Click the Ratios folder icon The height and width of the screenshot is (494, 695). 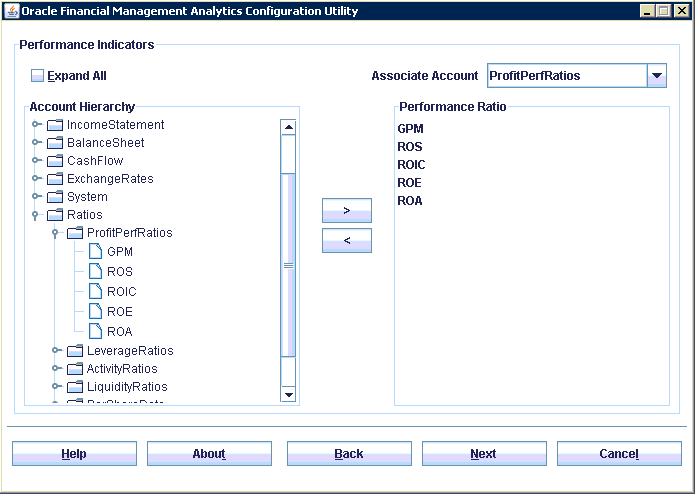point(55,215)
